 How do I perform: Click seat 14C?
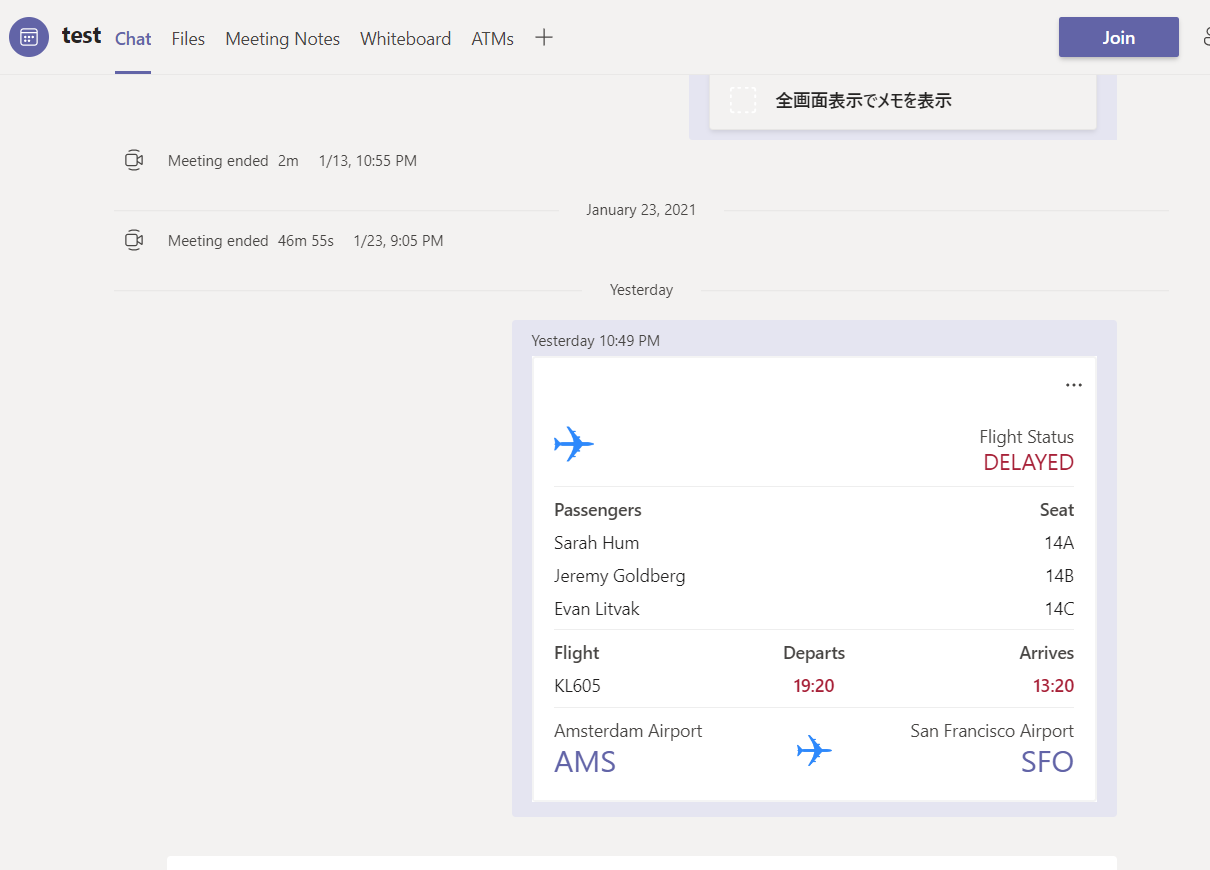1059,609
